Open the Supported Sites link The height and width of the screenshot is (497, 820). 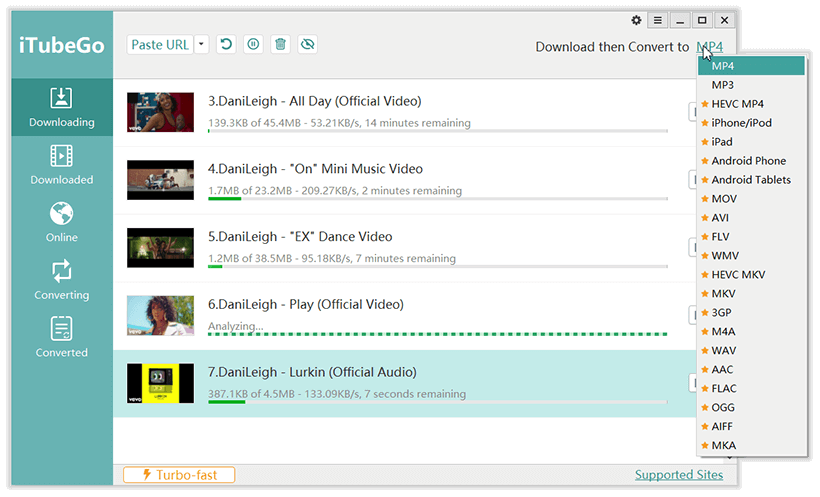678,475
